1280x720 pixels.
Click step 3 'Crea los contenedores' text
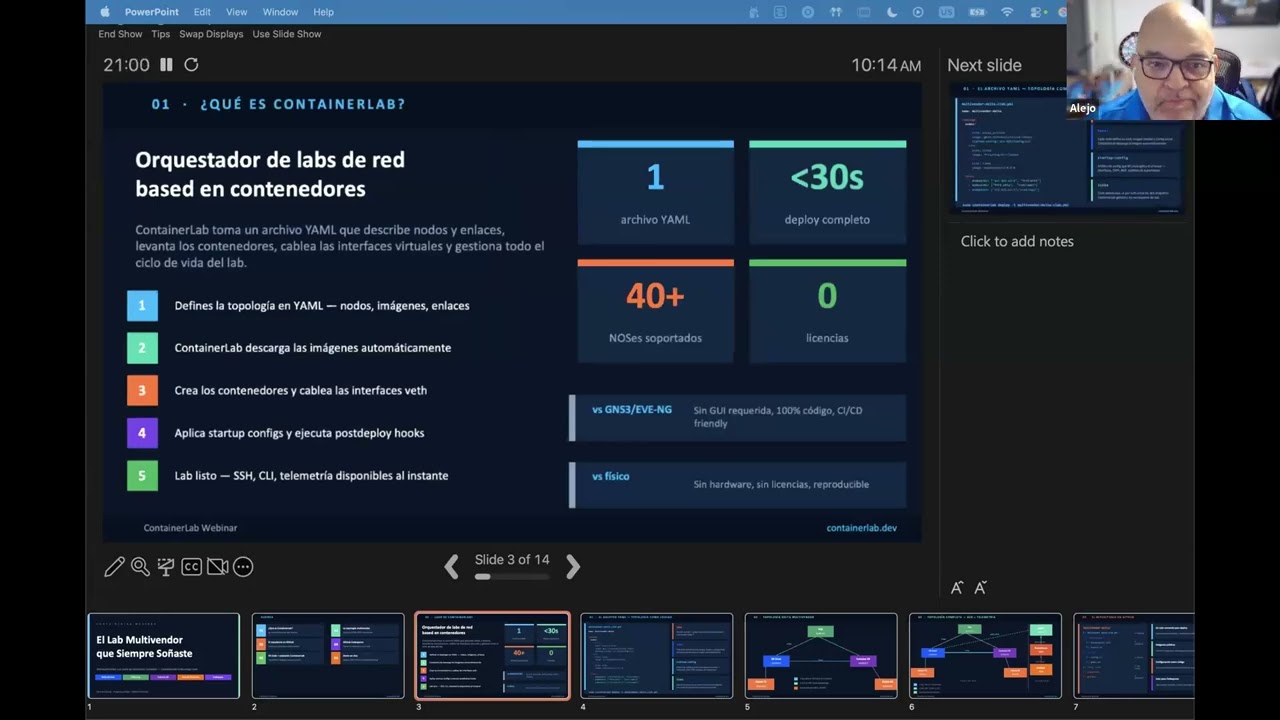click(x=301, y=391)
